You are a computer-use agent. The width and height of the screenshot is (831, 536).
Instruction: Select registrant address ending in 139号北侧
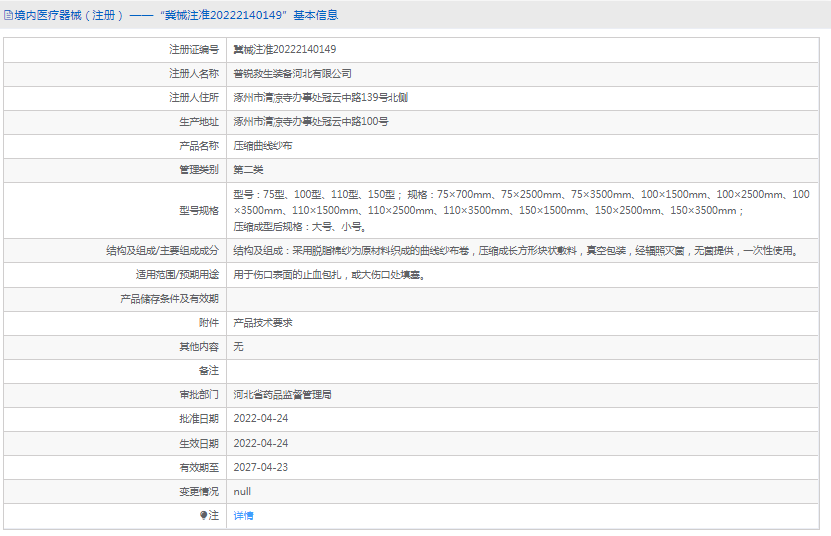click(x=321, y=98)
